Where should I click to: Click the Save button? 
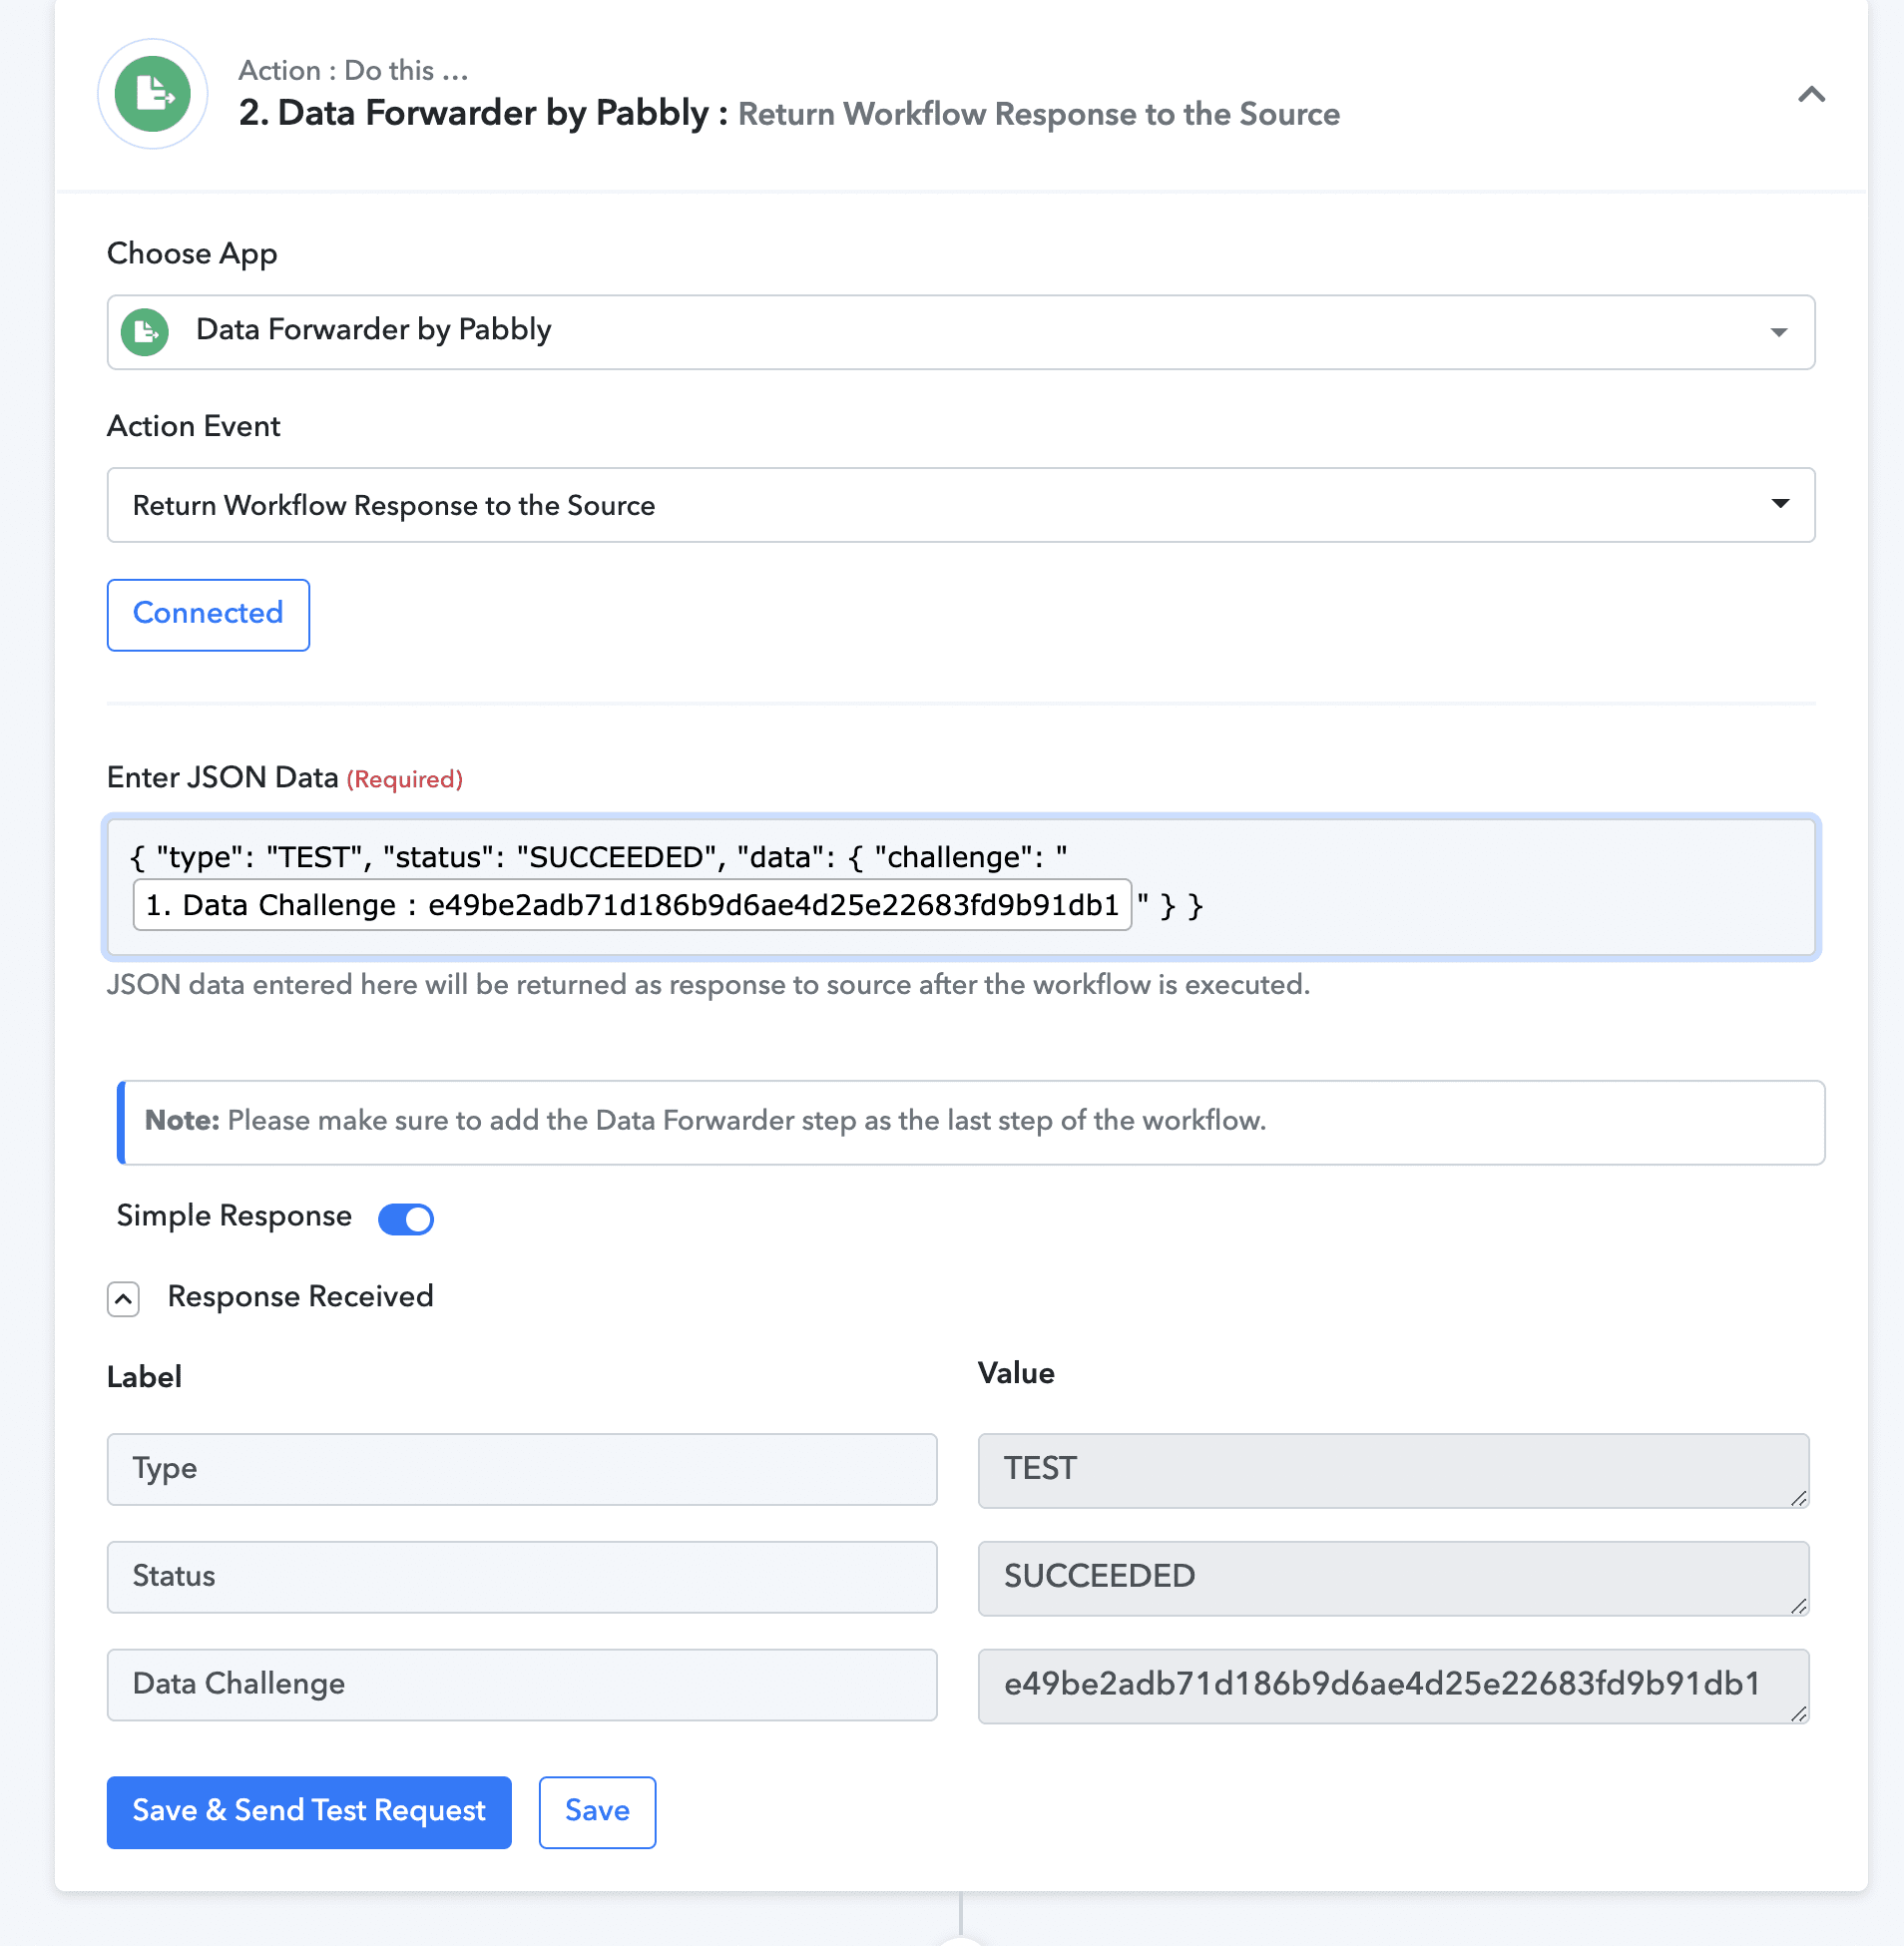point(597,1812)
